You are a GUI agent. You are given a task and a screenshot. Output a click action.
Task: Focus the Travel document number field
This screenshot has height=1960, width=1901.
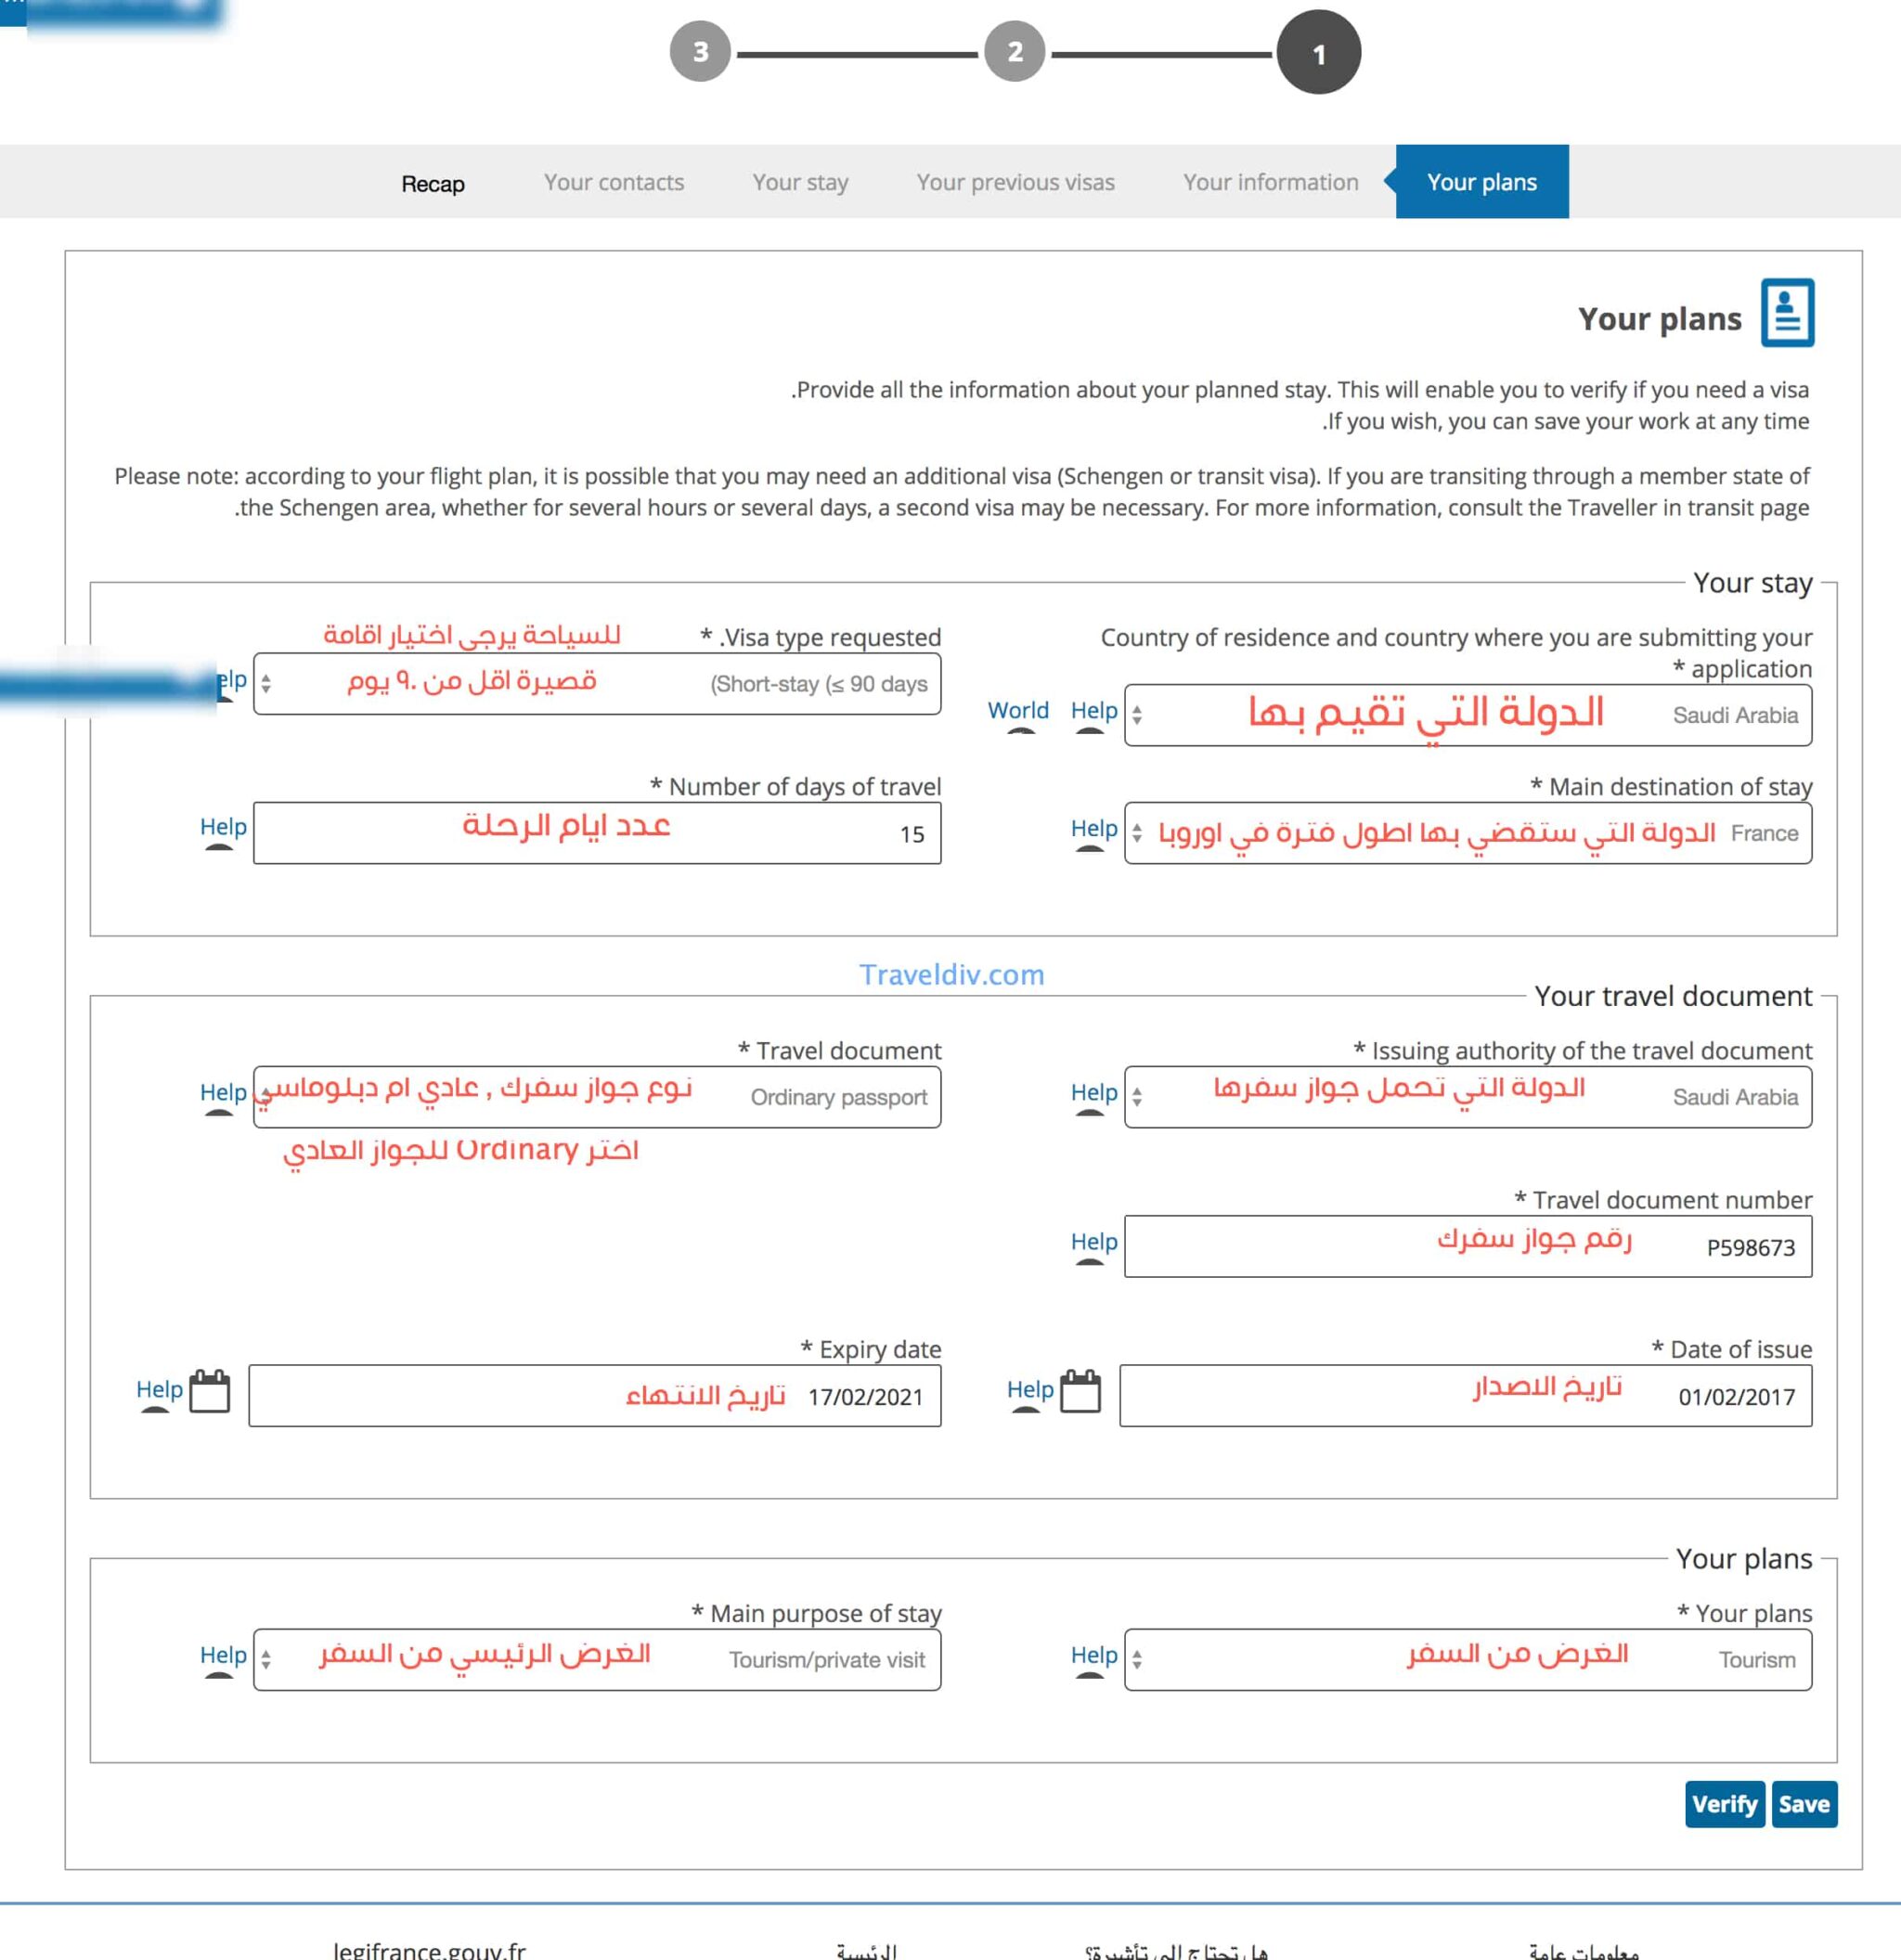click(x=1468, y=1246)
